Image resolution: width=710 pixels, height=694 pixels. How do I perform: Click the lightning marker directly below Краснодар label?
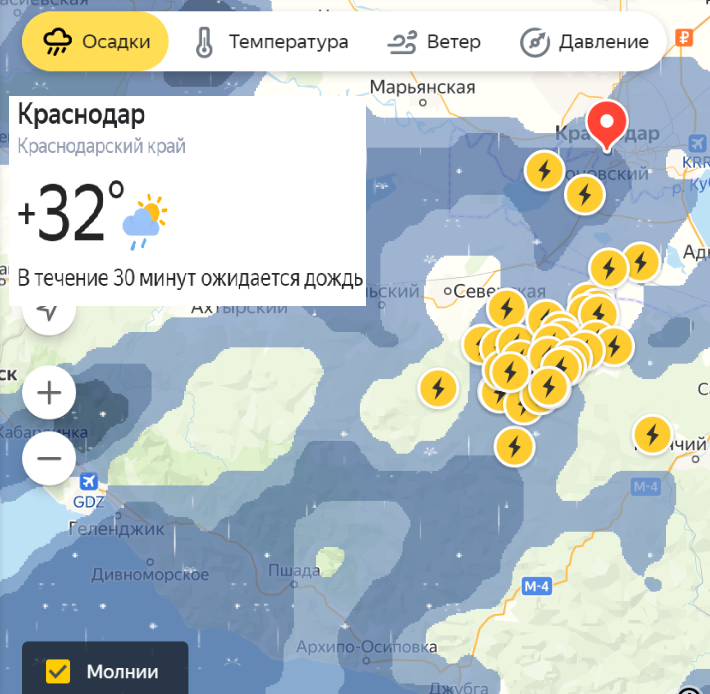544,171
